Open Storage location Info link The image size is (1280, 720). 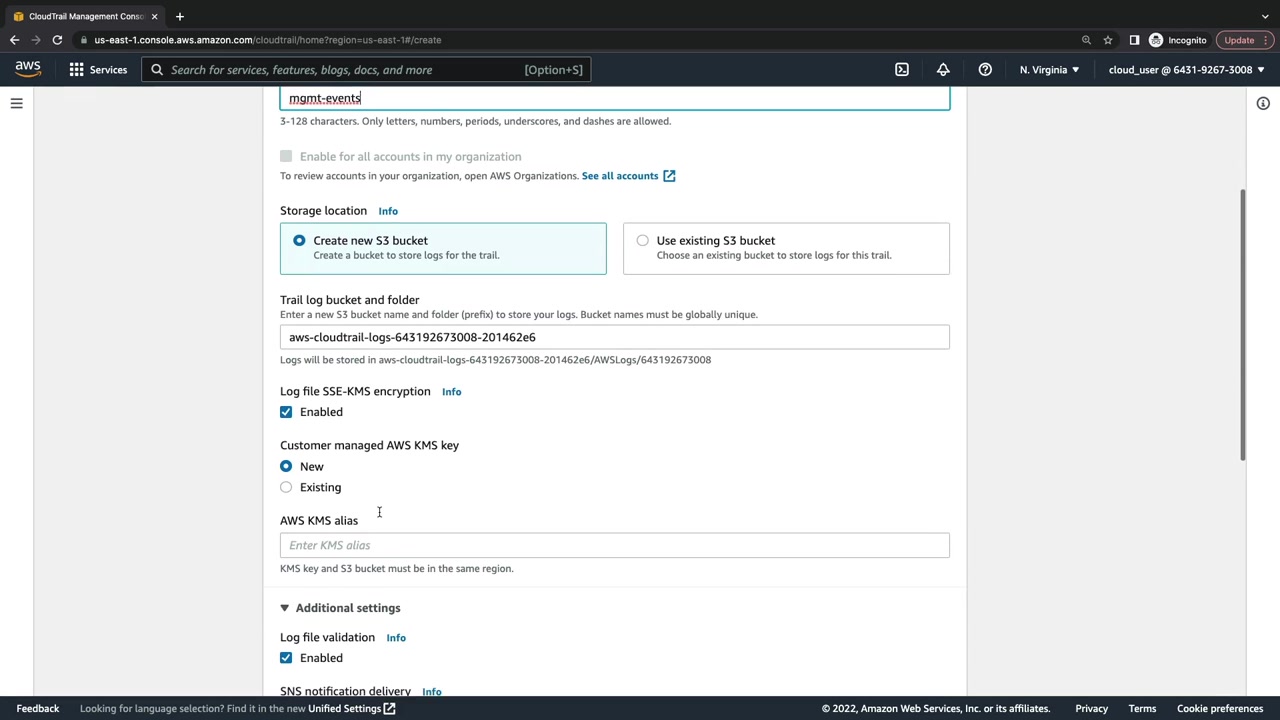click(x=388, y=211)
